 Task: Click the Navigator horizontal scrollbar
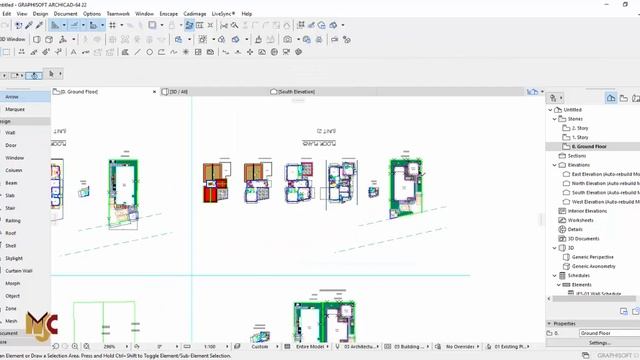[593, 299]
